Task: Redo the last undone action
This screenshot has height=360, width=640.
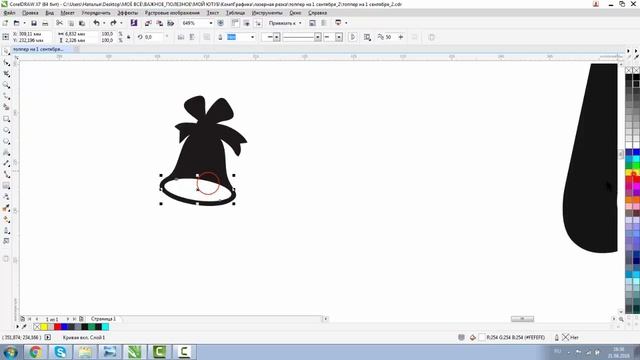Action: 113,23
